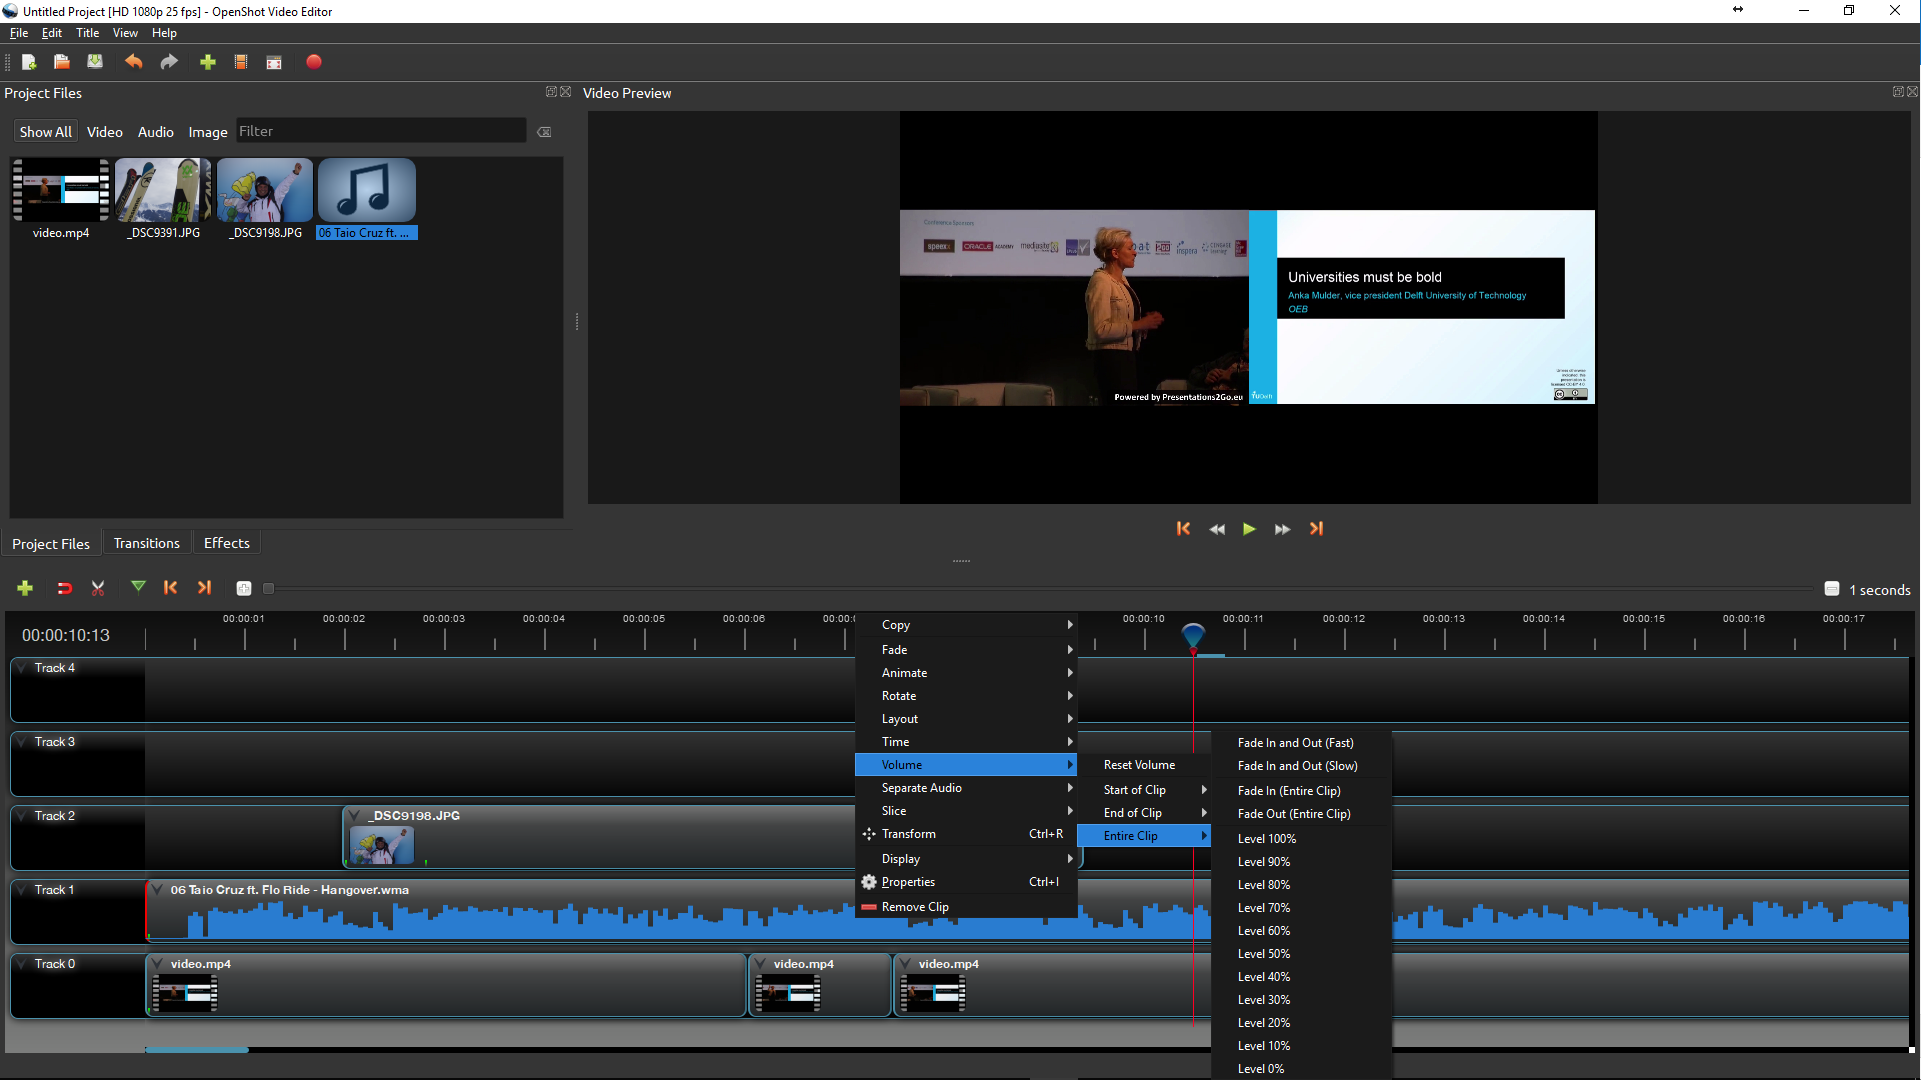Click the Jump to Start playback icon

pos(1182,527)
